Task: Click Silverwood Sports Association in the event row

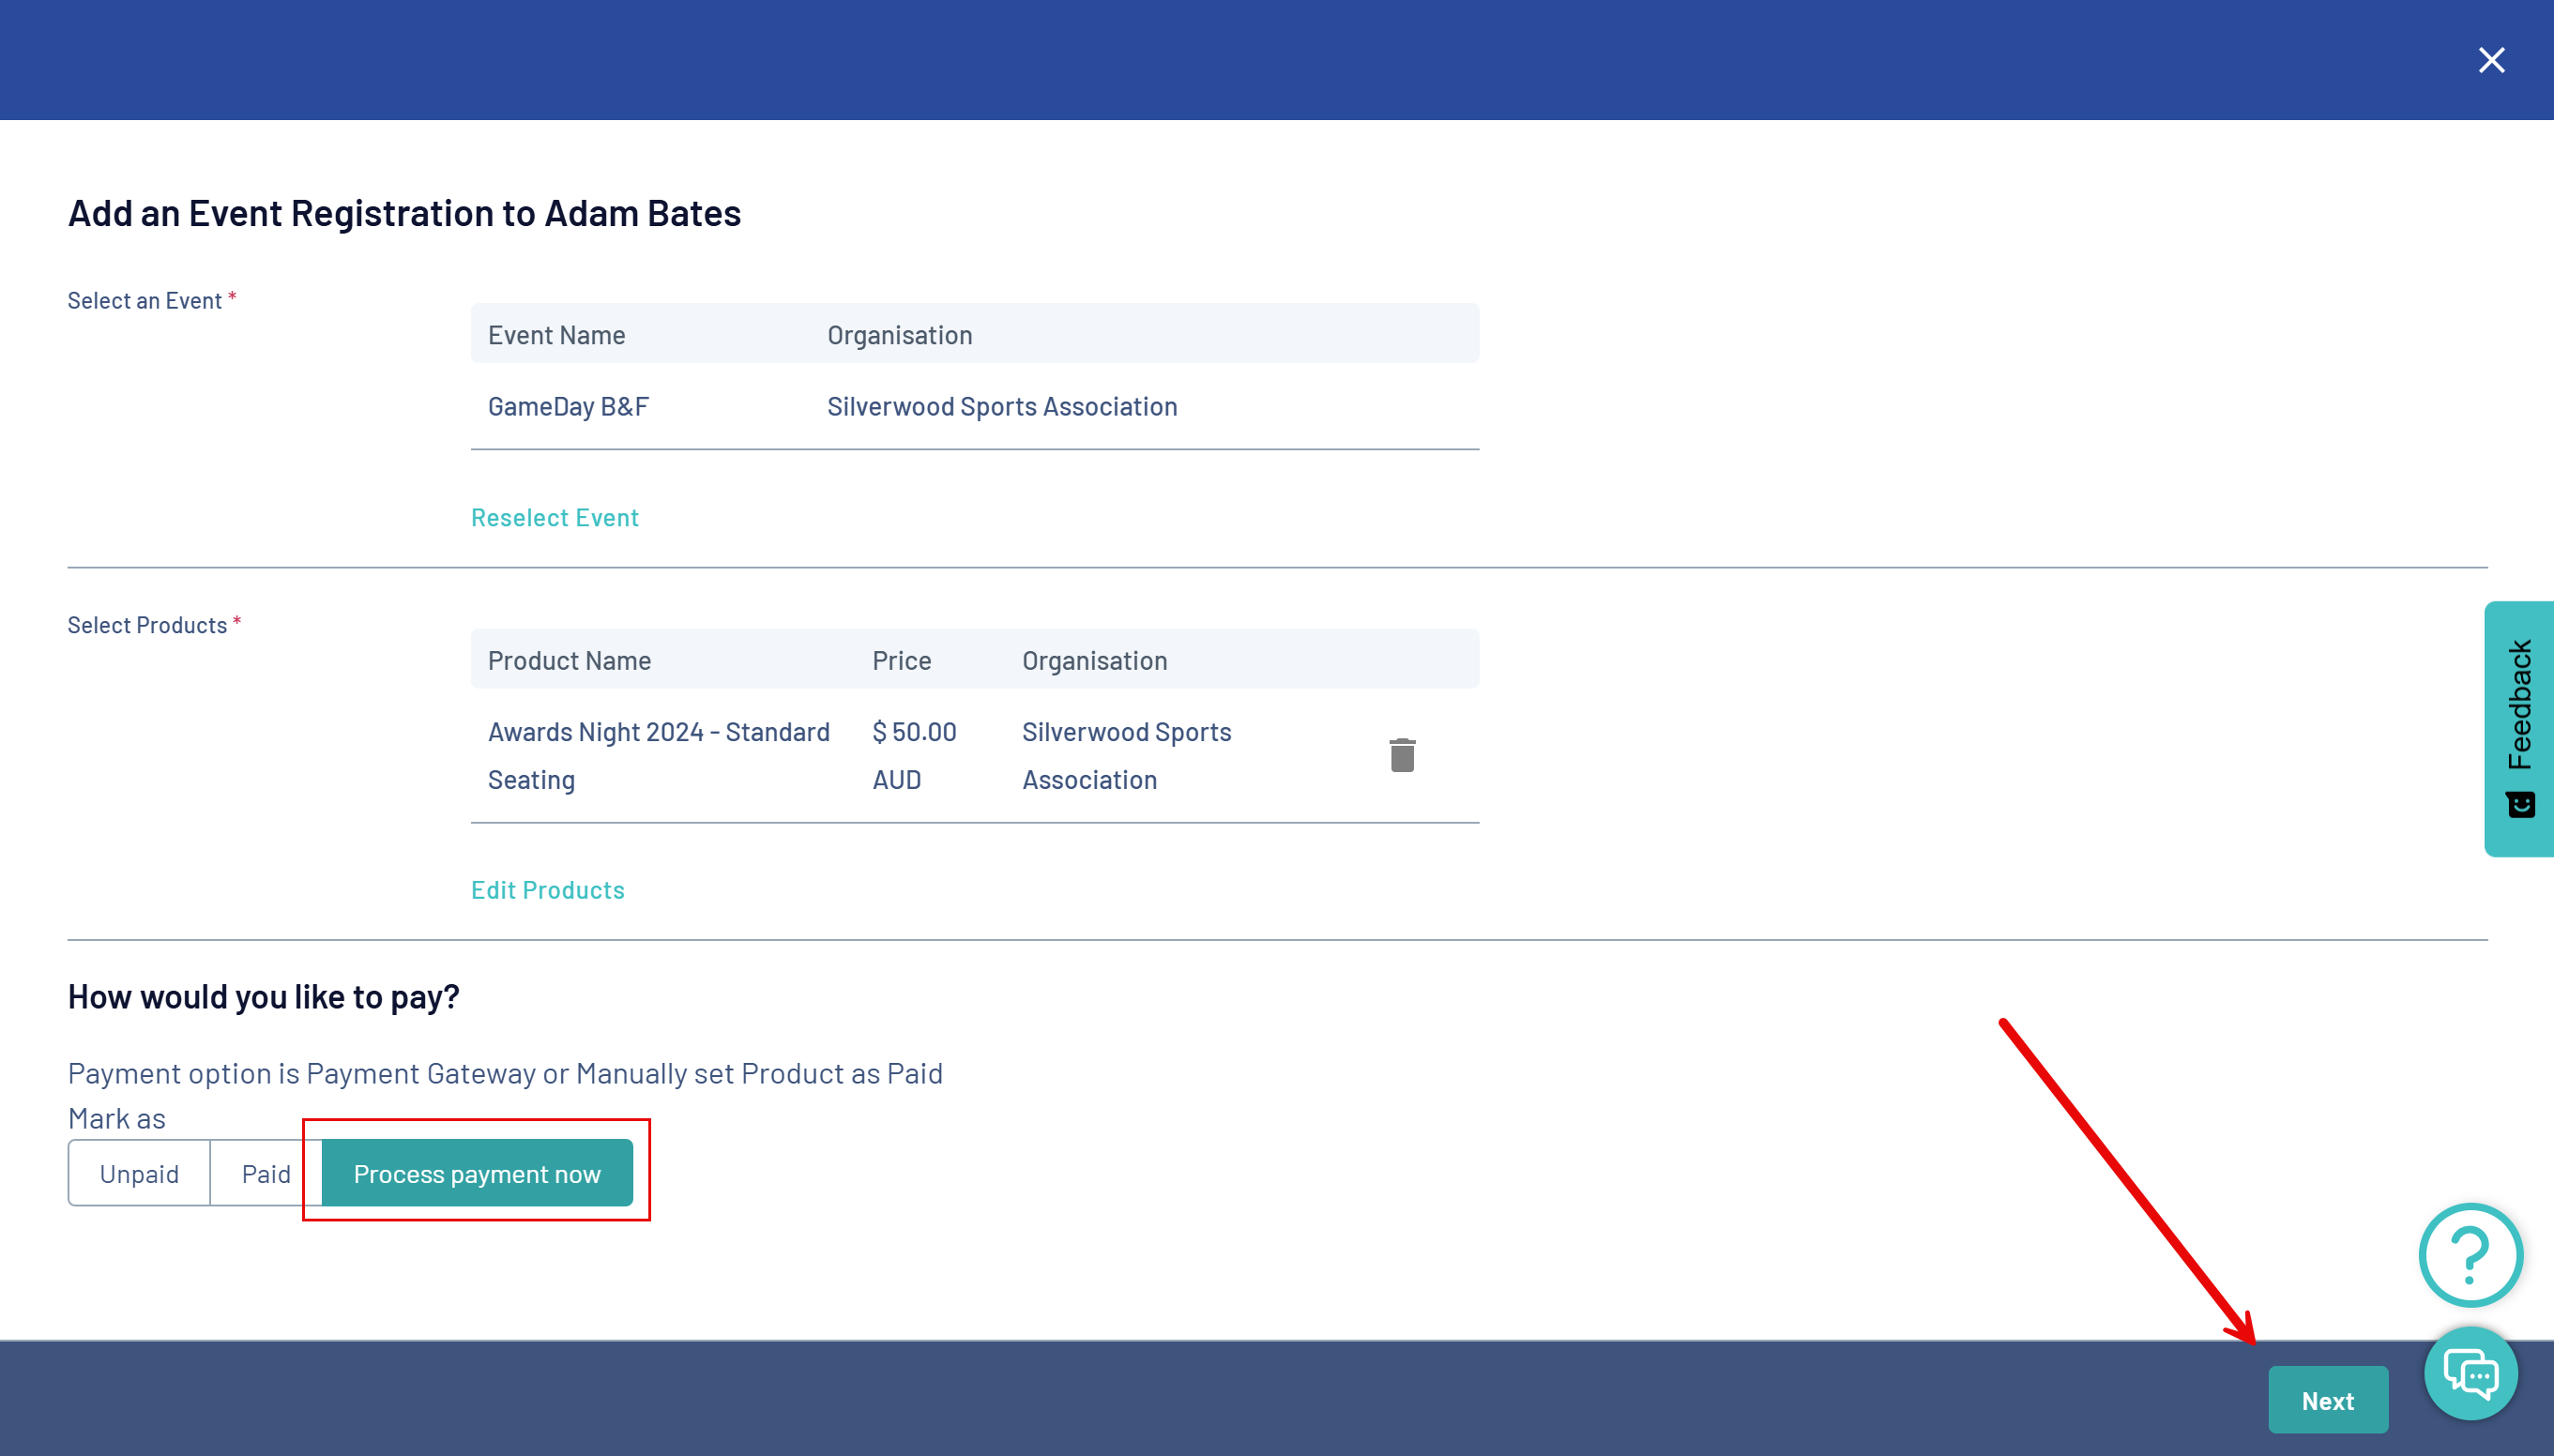Action: pos(1002,406)
